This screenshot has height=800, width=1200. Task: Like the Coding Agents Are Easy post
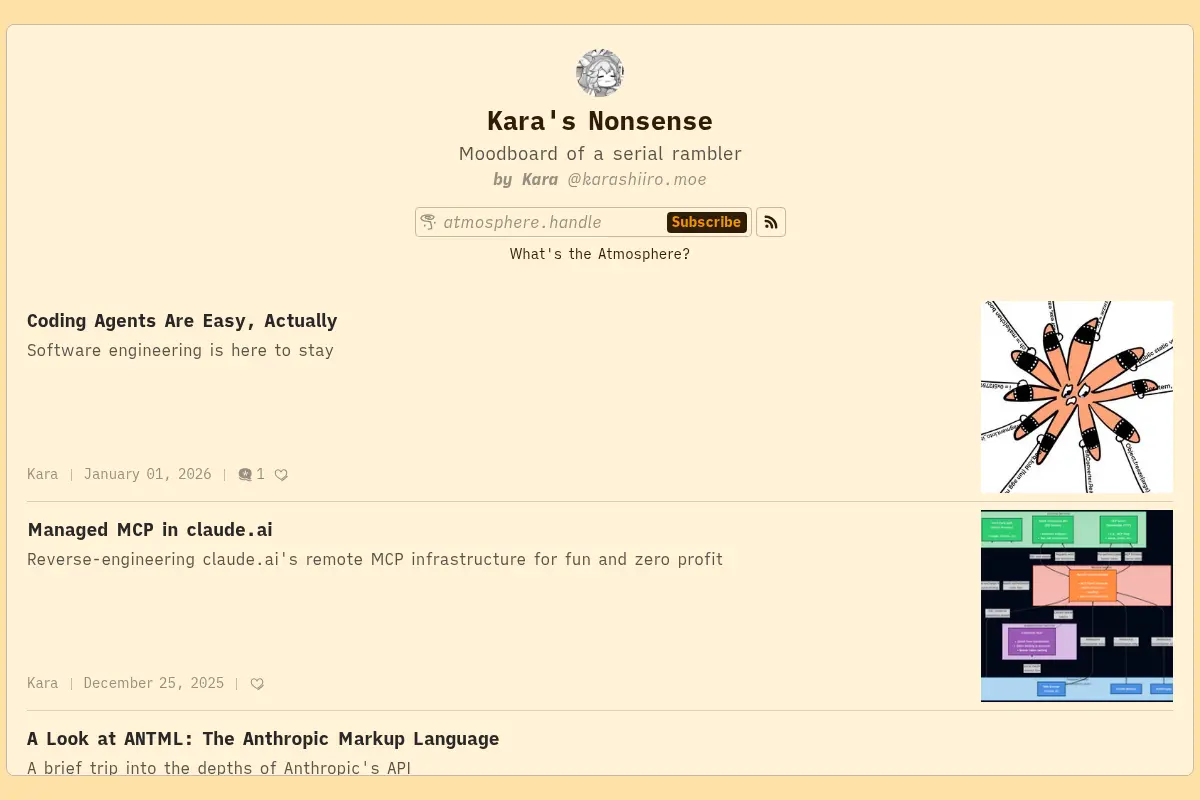pos(281,475)
